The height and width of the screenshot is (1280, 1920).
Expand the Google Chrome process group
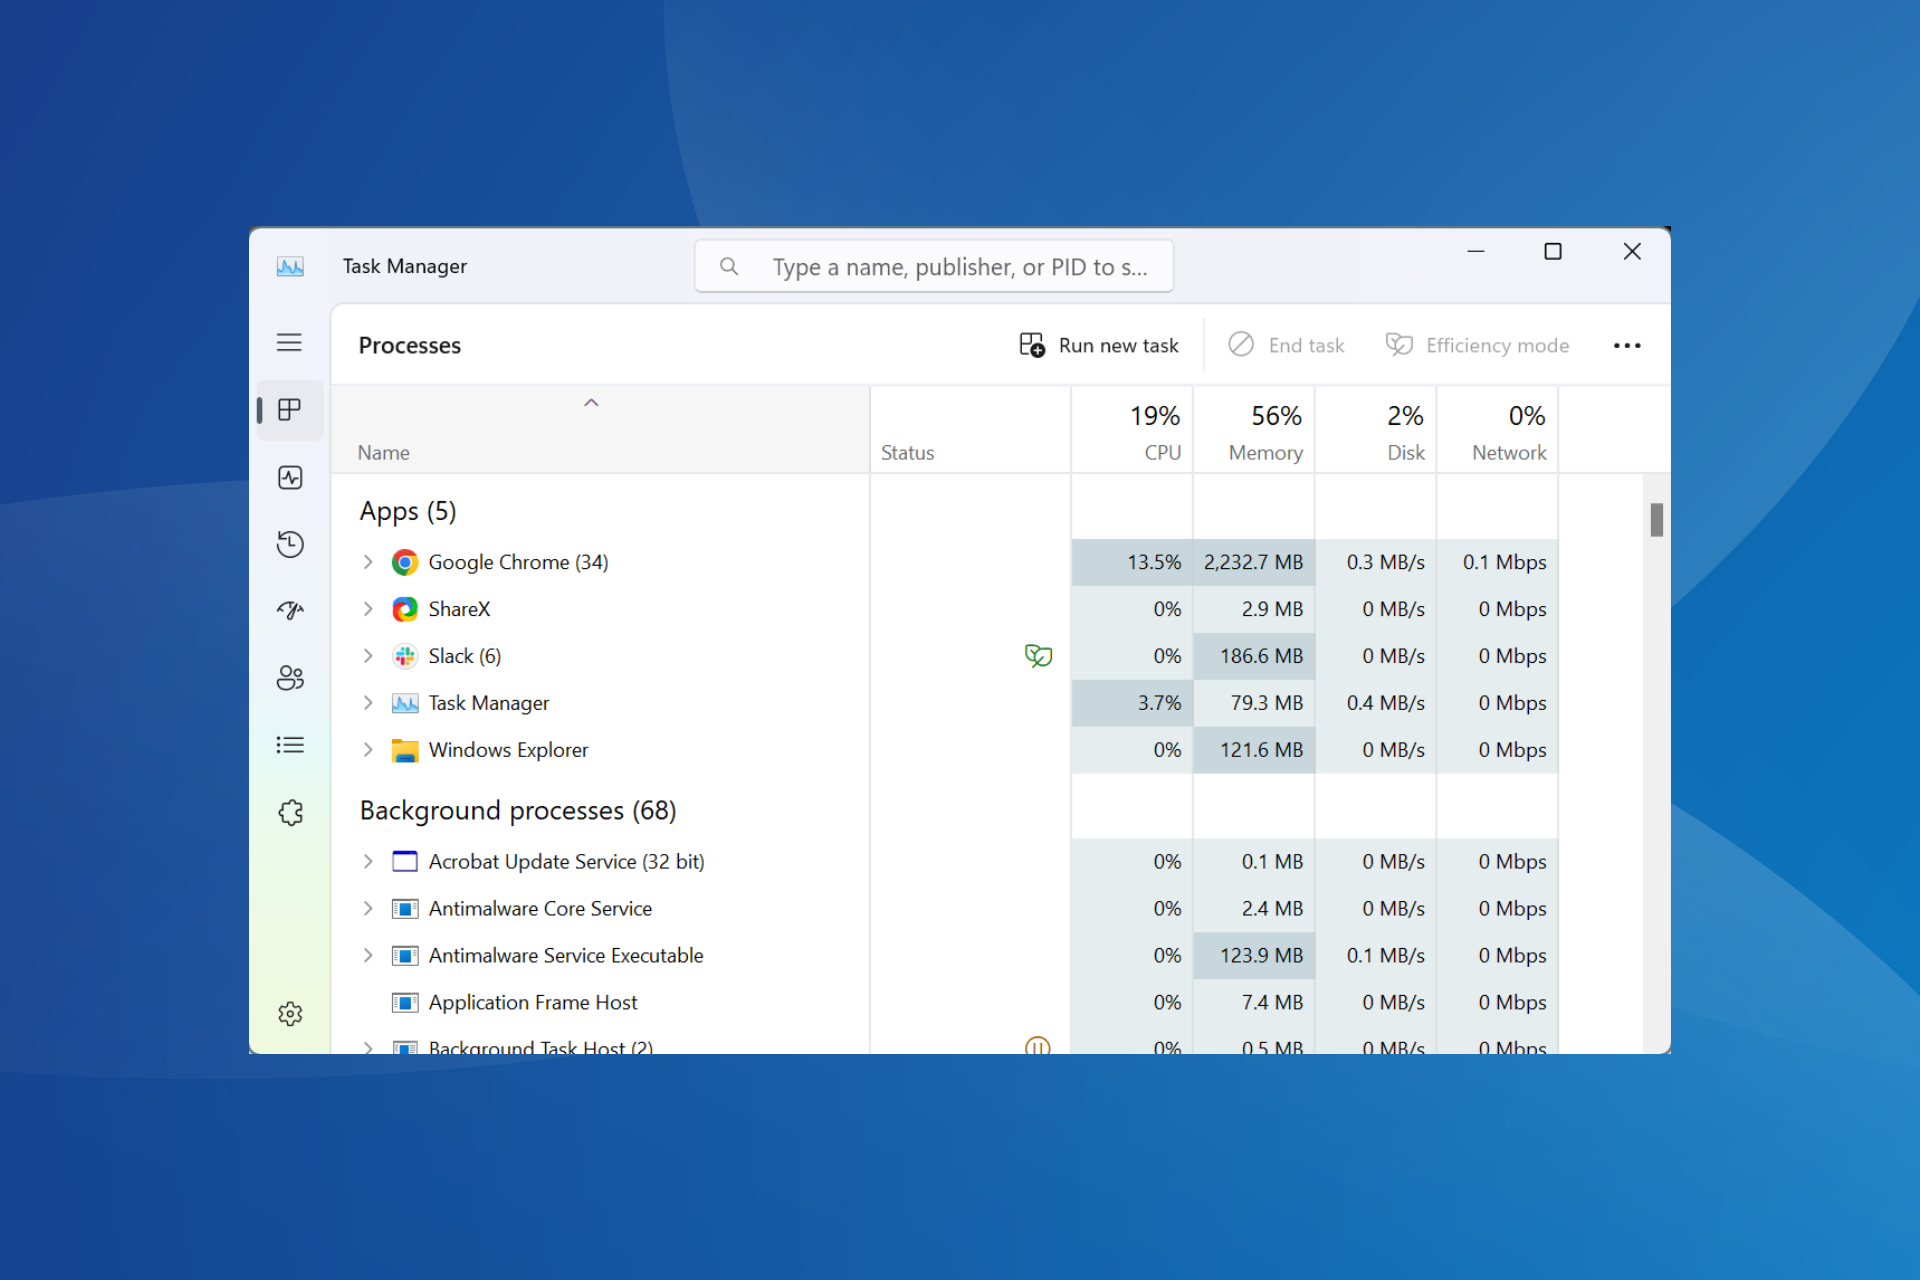pos(368,562)
